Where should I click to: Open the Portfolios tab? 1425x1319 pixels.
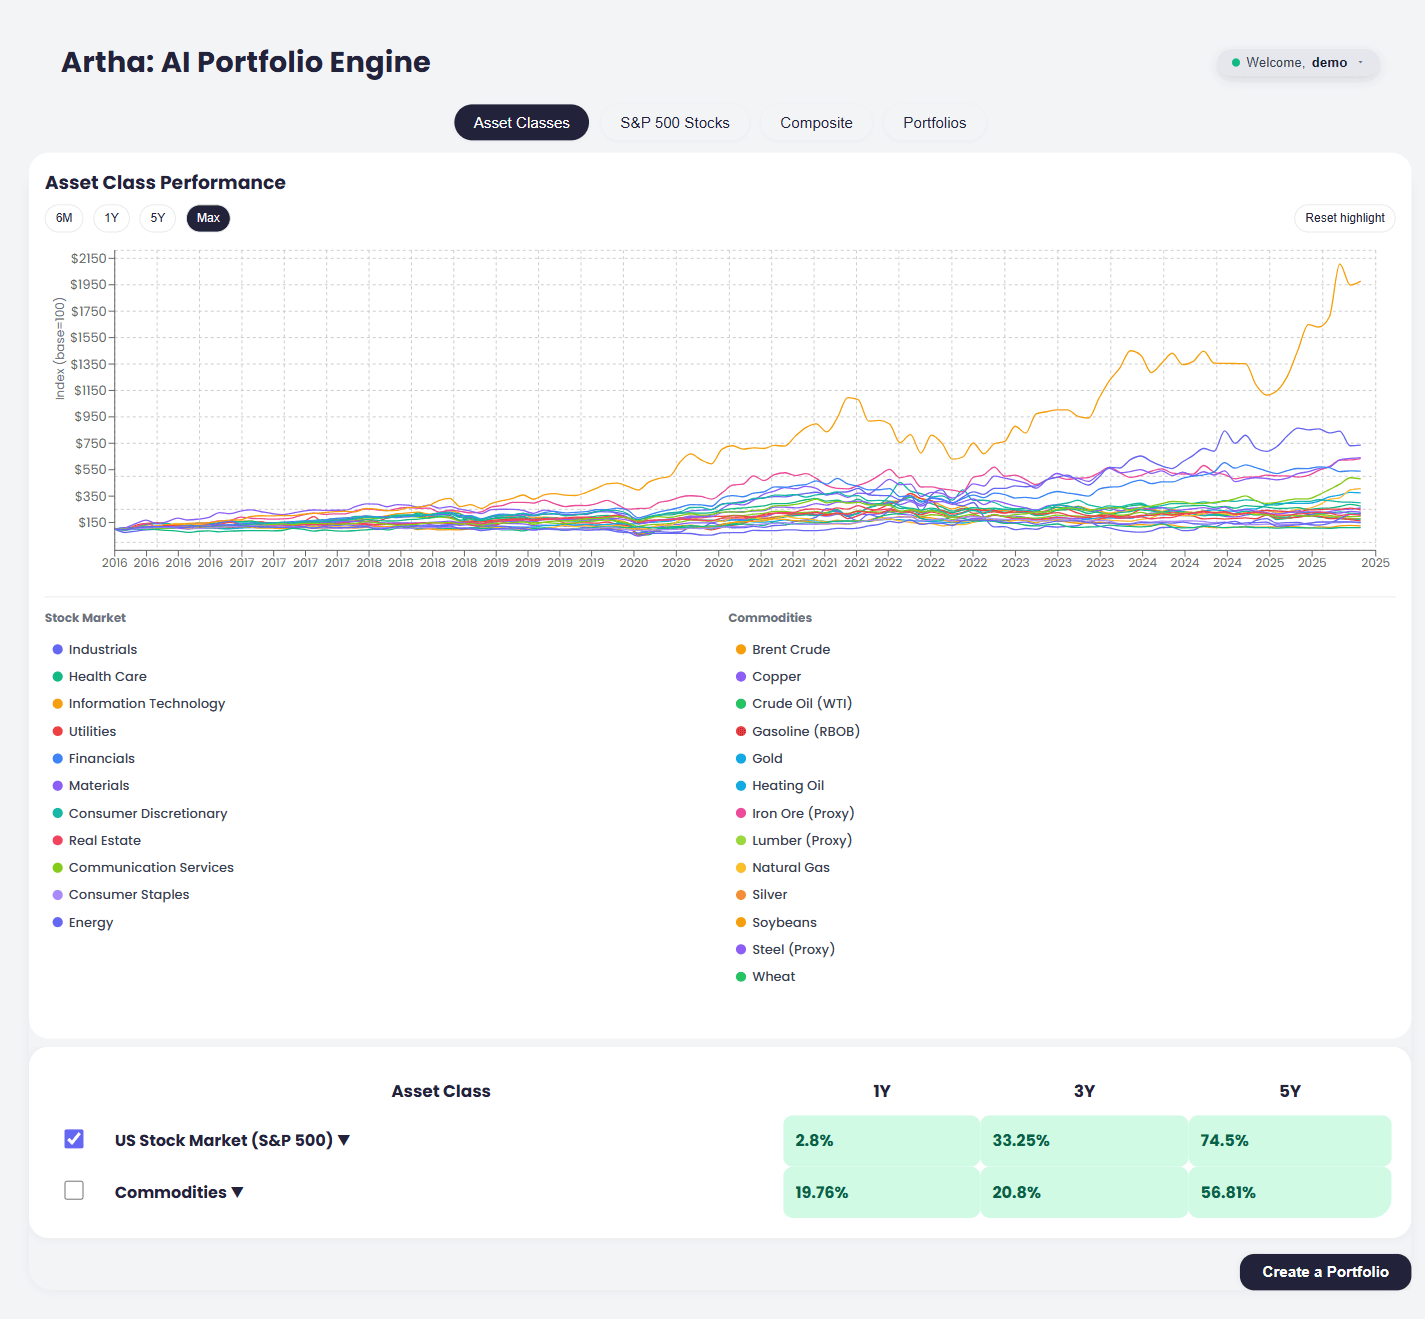pos(935,123)
